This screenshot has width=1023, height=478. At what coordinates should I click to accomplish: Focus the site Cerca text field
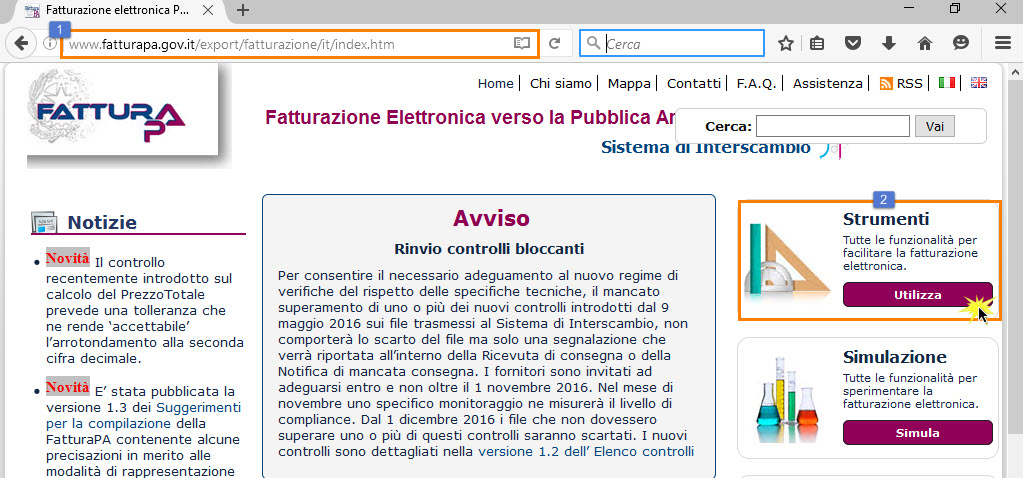[x=832, y=127]
